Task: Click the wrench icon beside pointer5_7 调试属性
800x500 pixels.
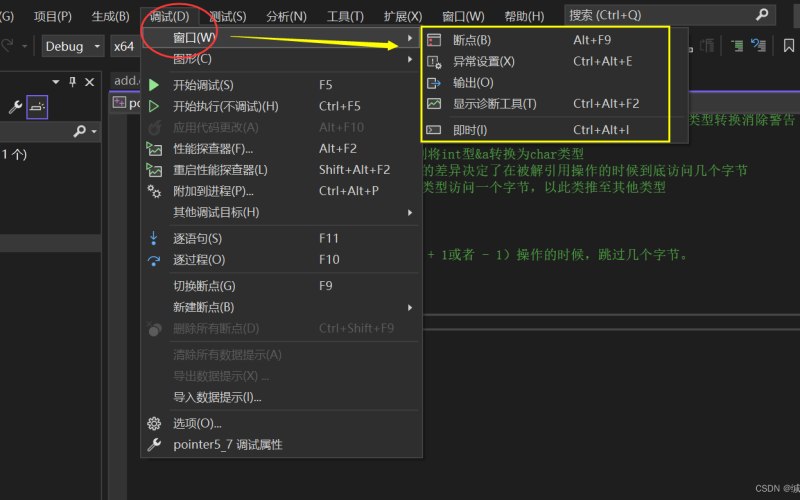Action: (x=154, y=444)
